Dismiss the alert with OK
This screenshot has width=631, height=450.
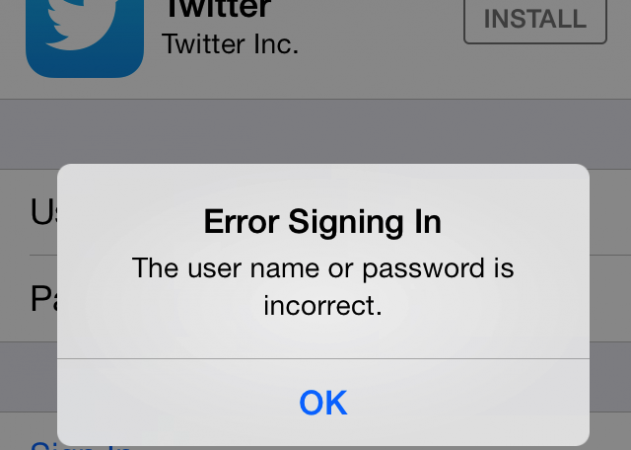tap(323, 403)
